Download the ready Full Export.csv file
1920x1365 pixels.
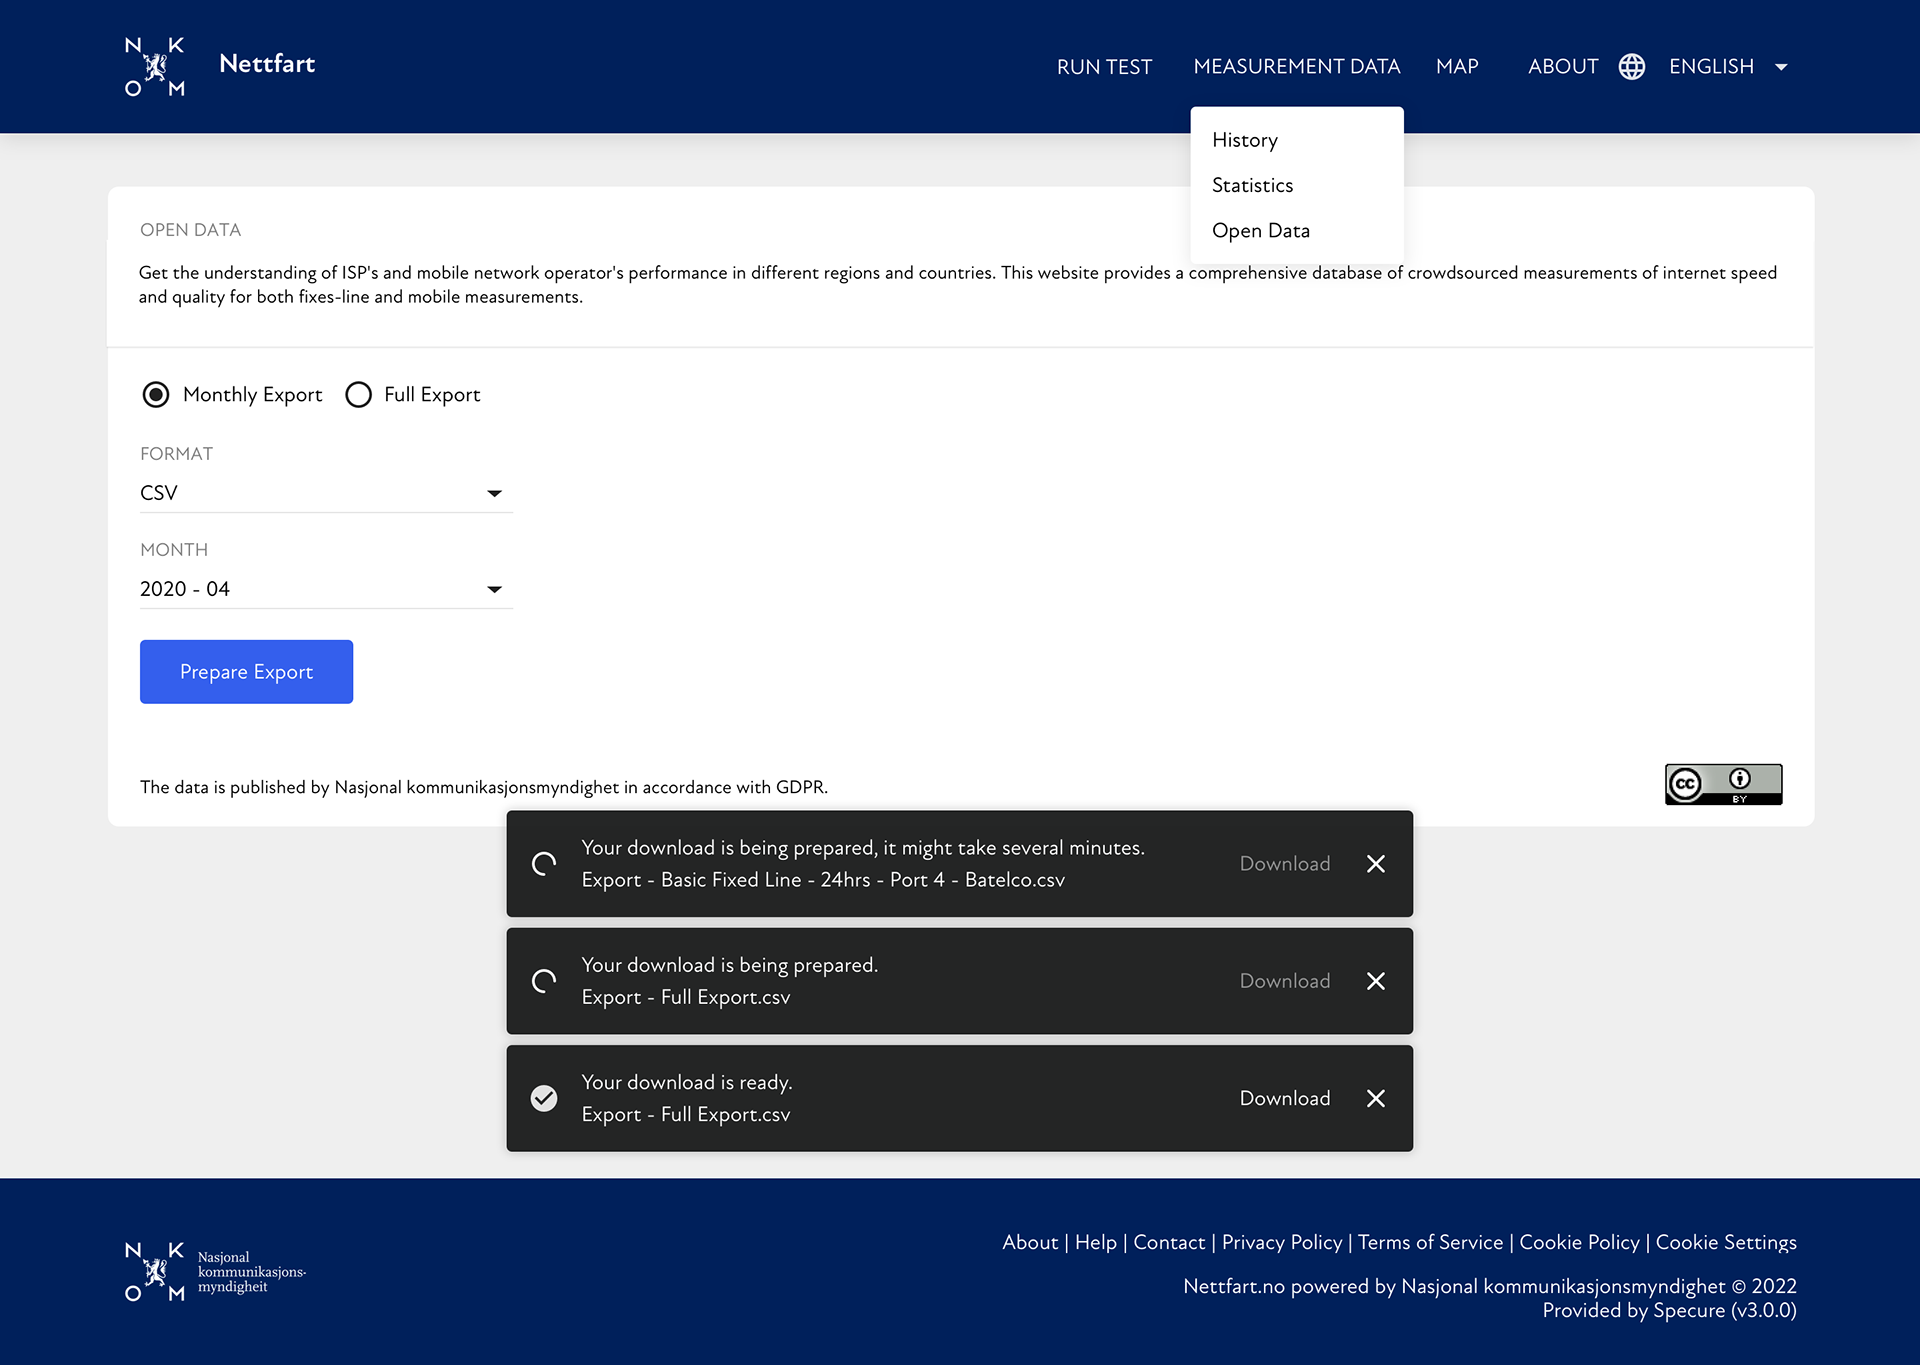[1284, 1098]
